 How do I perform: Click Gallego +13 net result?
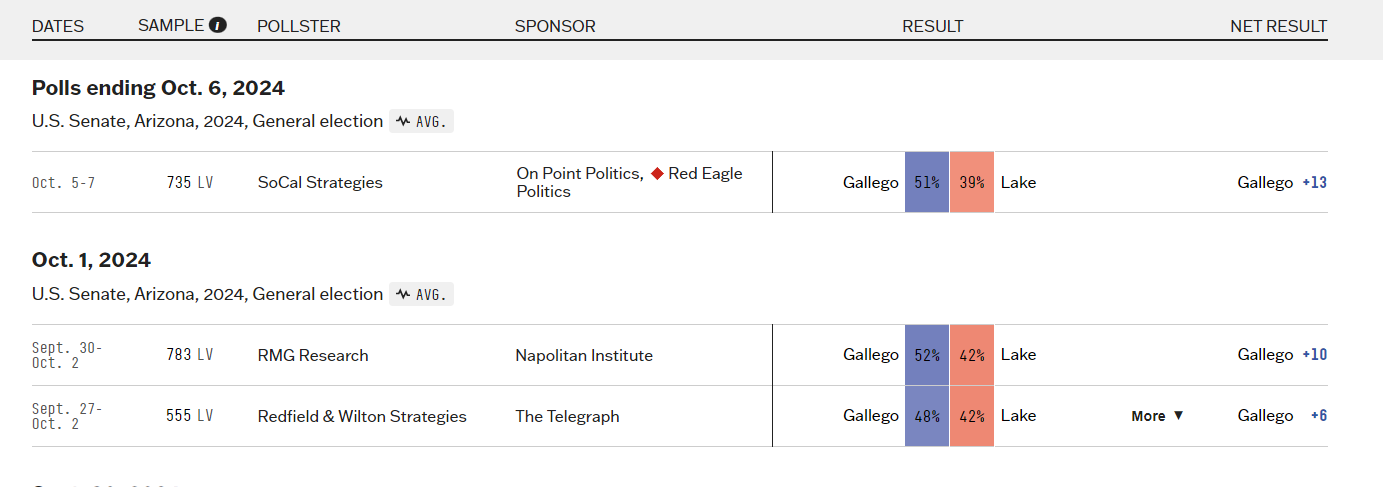pos(1282,182)
